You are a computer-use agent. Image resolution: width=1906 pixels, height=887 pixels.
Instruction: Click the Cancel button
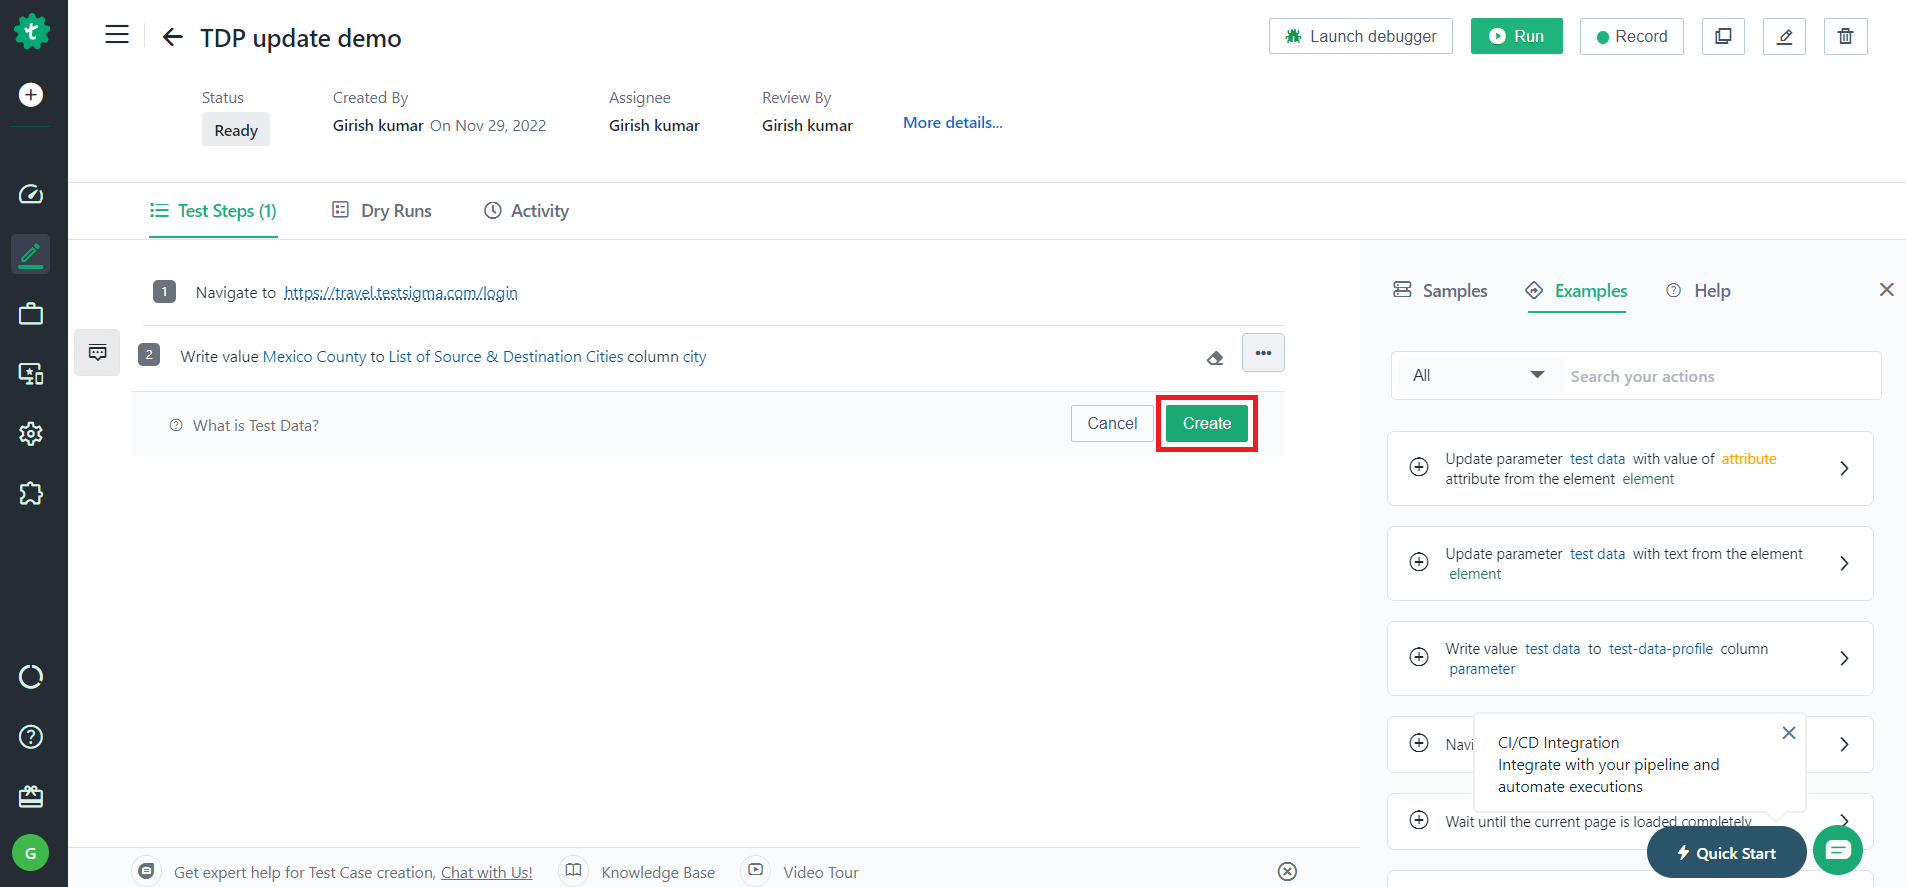click(1112, 423)
